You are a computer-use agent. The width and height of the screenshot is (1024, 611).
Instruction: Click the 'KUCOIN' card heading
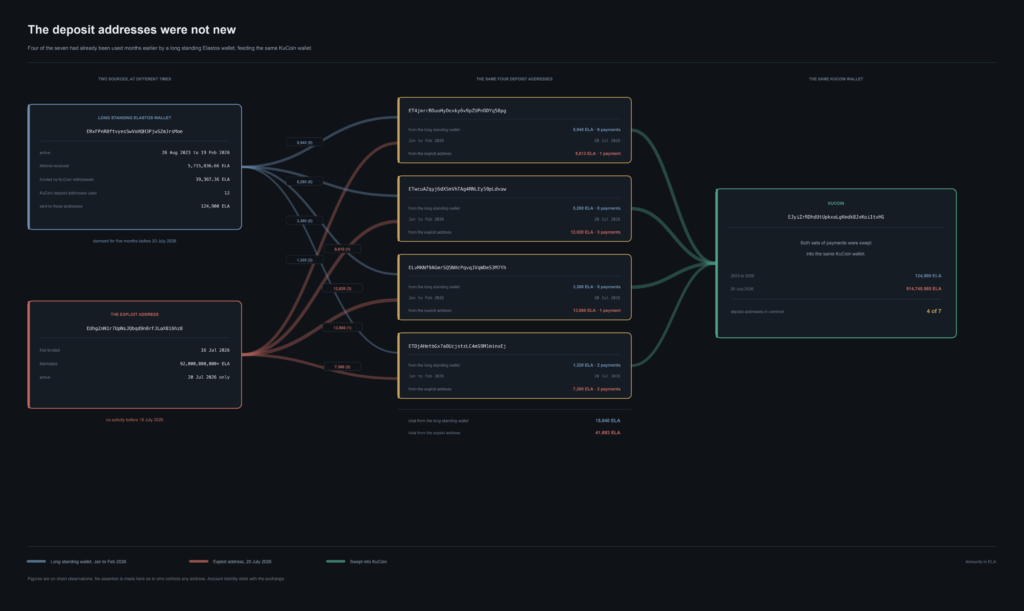click(836, 204)
